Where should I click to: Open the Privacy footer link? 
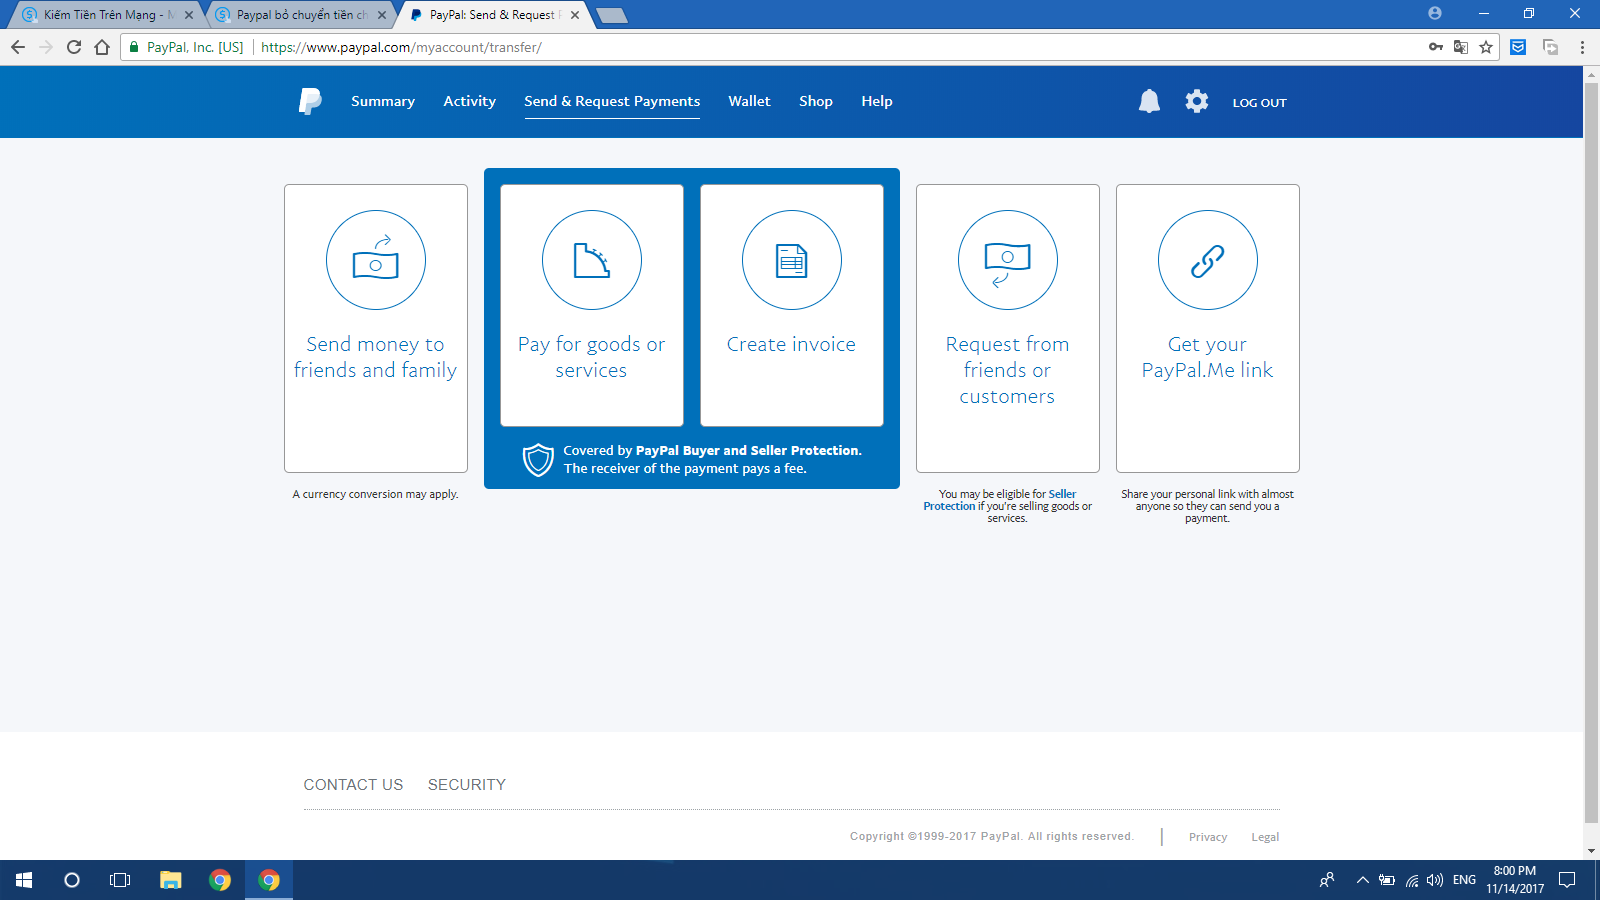tap(1208, 837)
